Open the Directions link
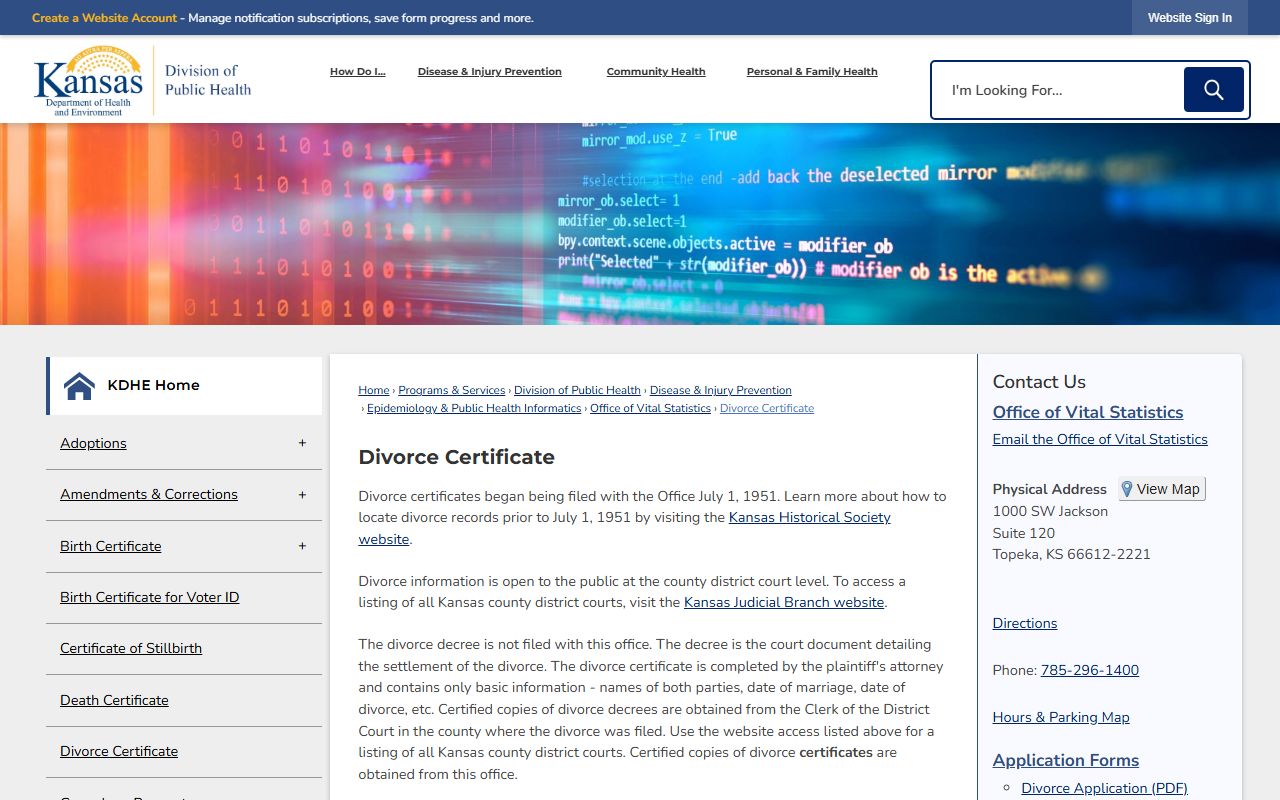 coord(1025,623)
